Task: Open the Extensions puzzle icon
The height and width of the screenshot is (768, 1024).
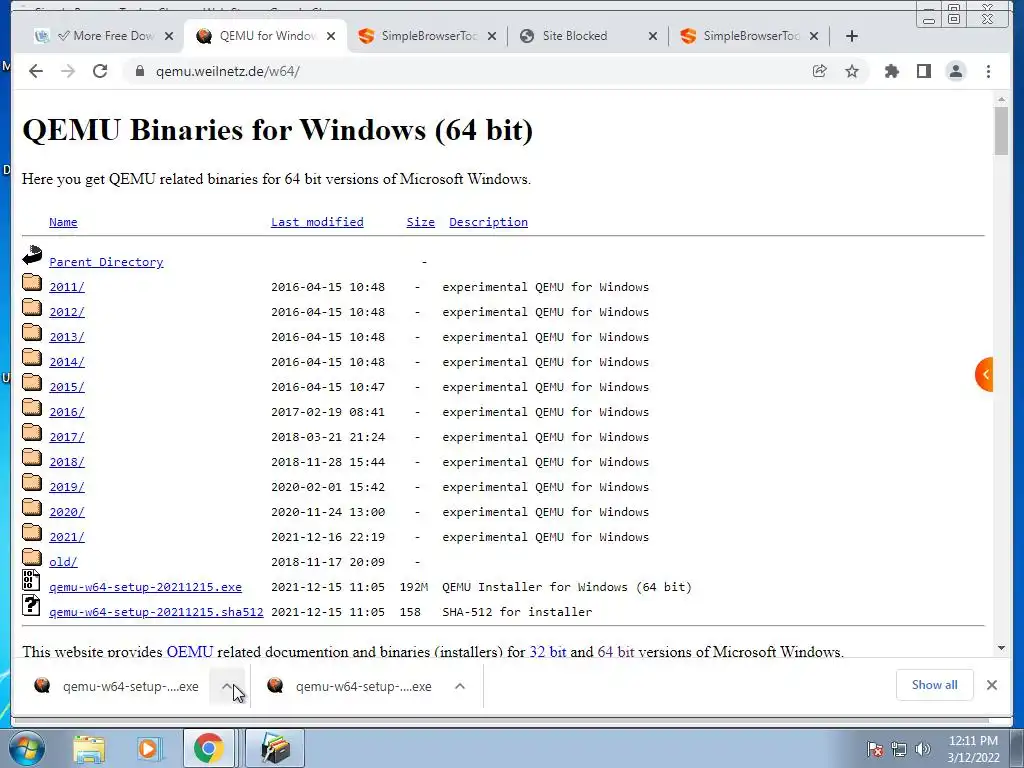Action: pos(891,71)
